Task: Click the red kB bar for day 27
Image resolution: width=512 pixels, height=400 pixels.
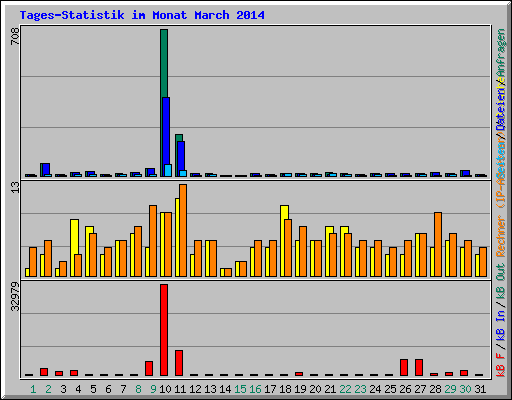Action: point(419,367)
